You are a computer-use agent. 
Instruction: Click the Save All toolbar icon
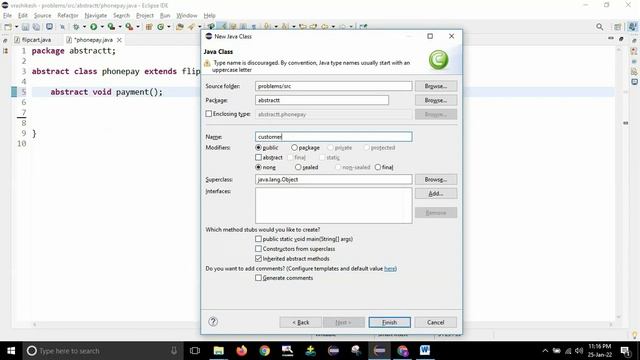pyautogui.click(x=36, y=27)
